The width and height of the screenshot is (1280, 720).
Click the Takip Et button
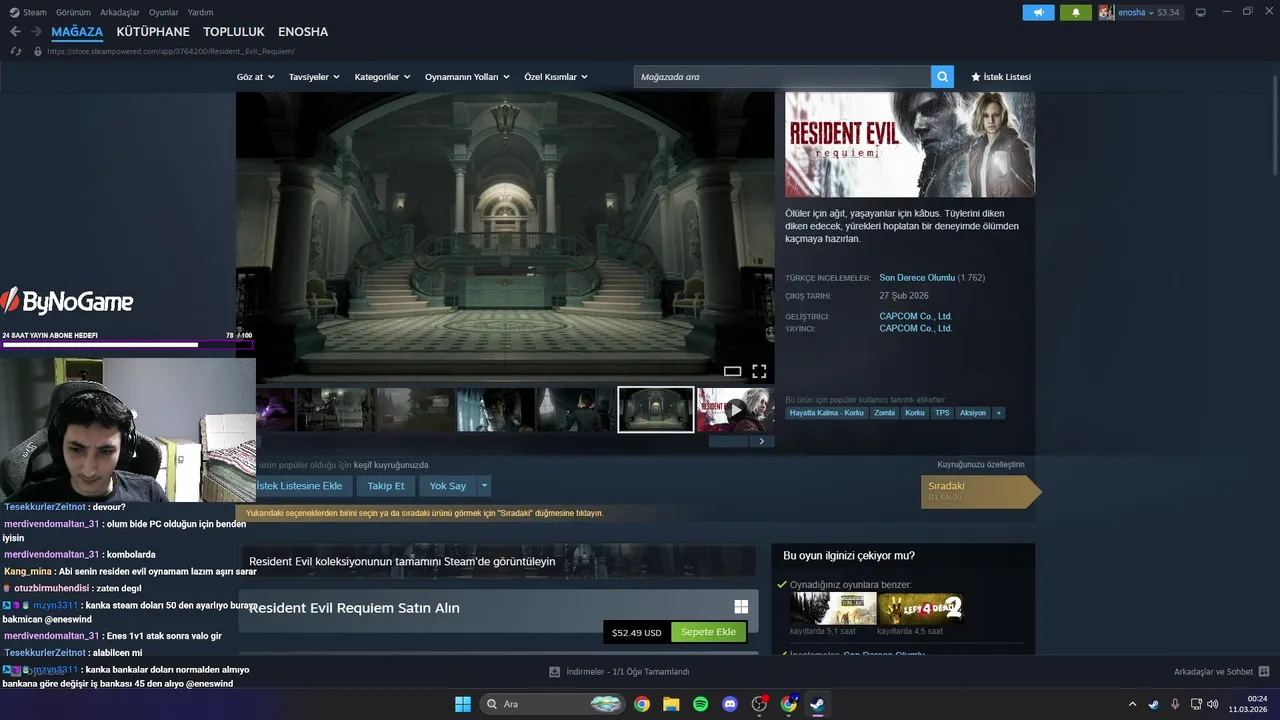point(386,486)
